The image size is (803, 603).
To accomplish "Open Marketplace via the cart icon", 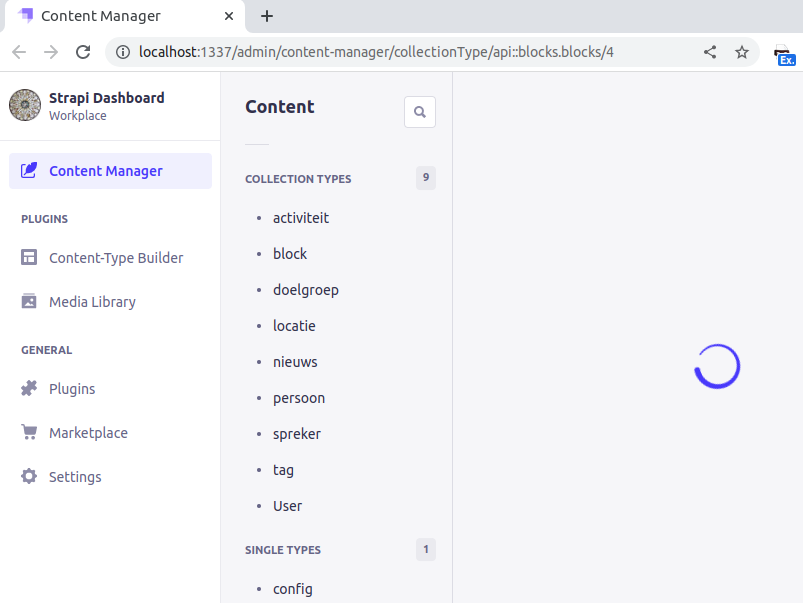I will [30, 432].
